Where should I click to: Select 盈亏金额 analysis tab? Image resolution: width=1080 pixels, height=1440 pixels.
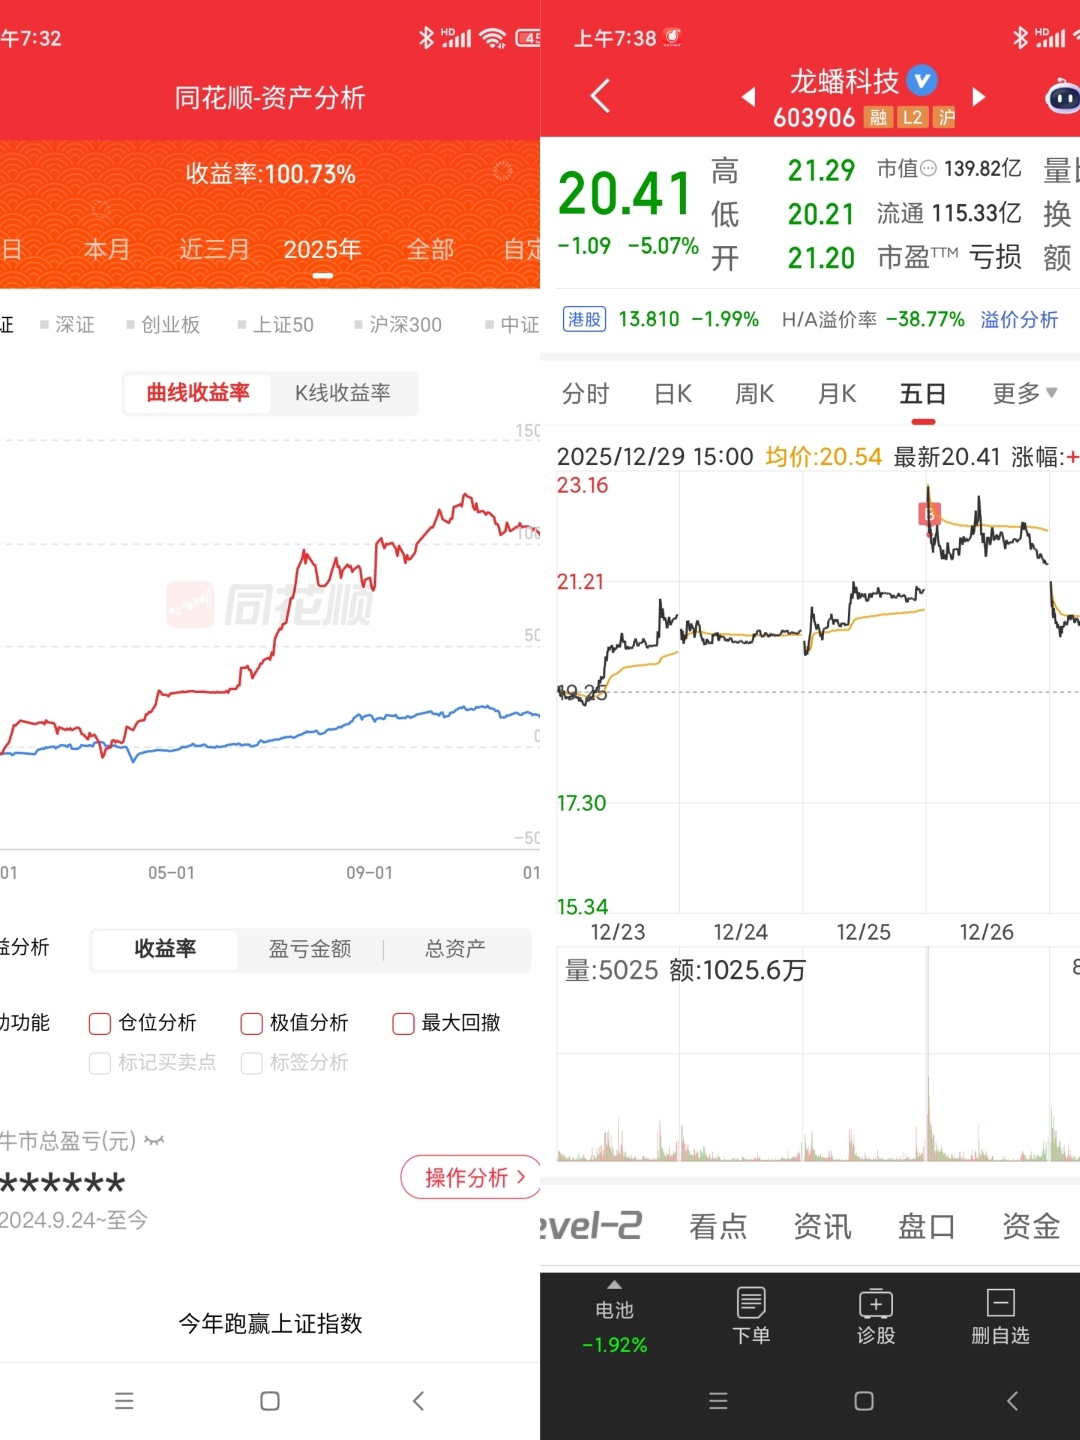pos(310,949)
